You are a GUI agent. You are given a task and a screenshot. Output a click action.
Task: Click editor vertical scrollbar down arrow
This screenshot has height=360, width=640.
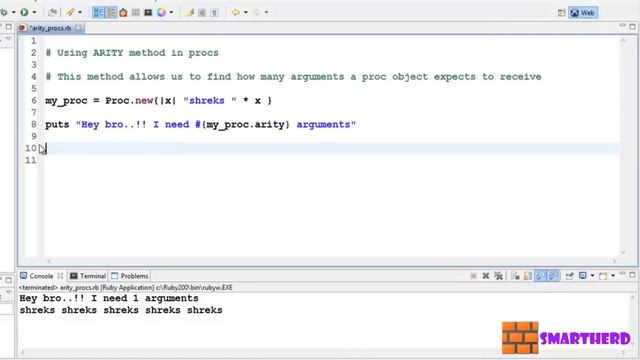click(x=623, y=253)
